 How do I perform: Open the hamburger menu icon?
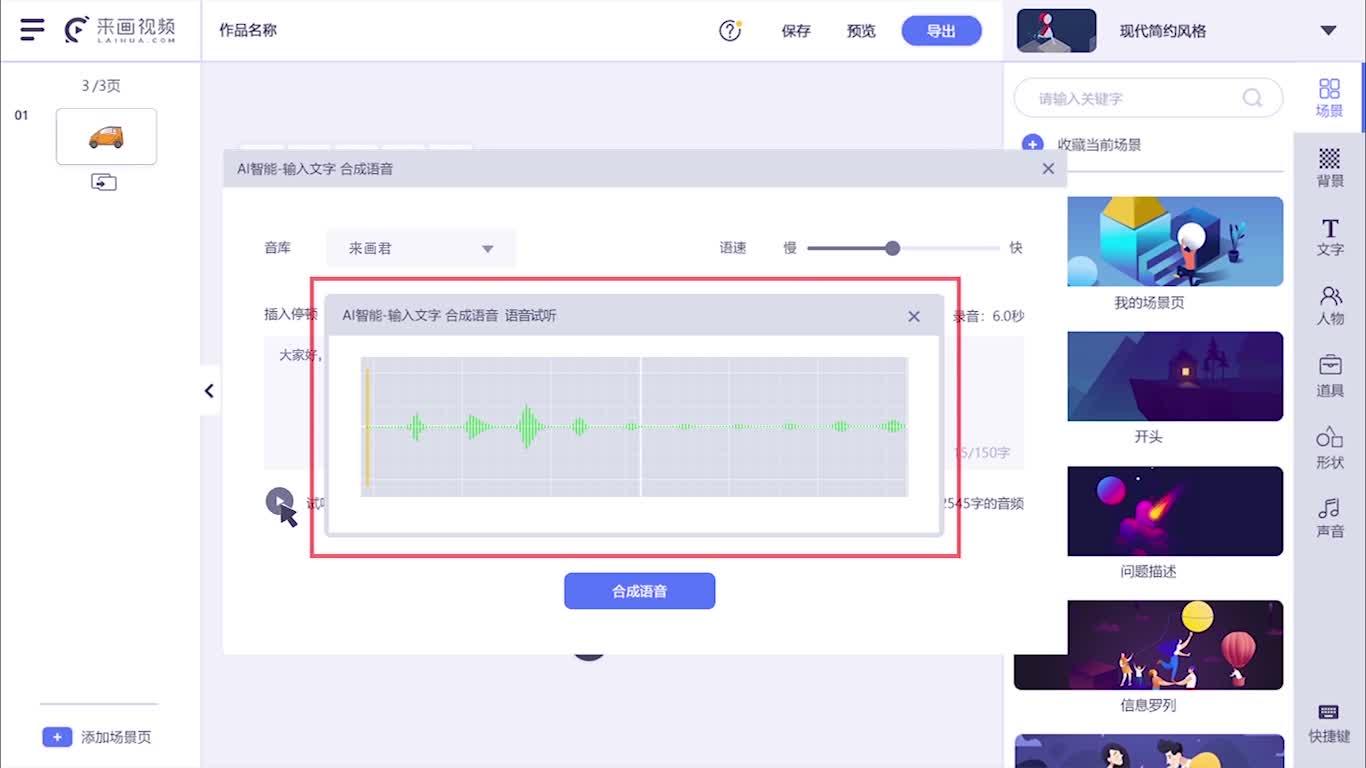pyautogui.click(x=32, y=29)
